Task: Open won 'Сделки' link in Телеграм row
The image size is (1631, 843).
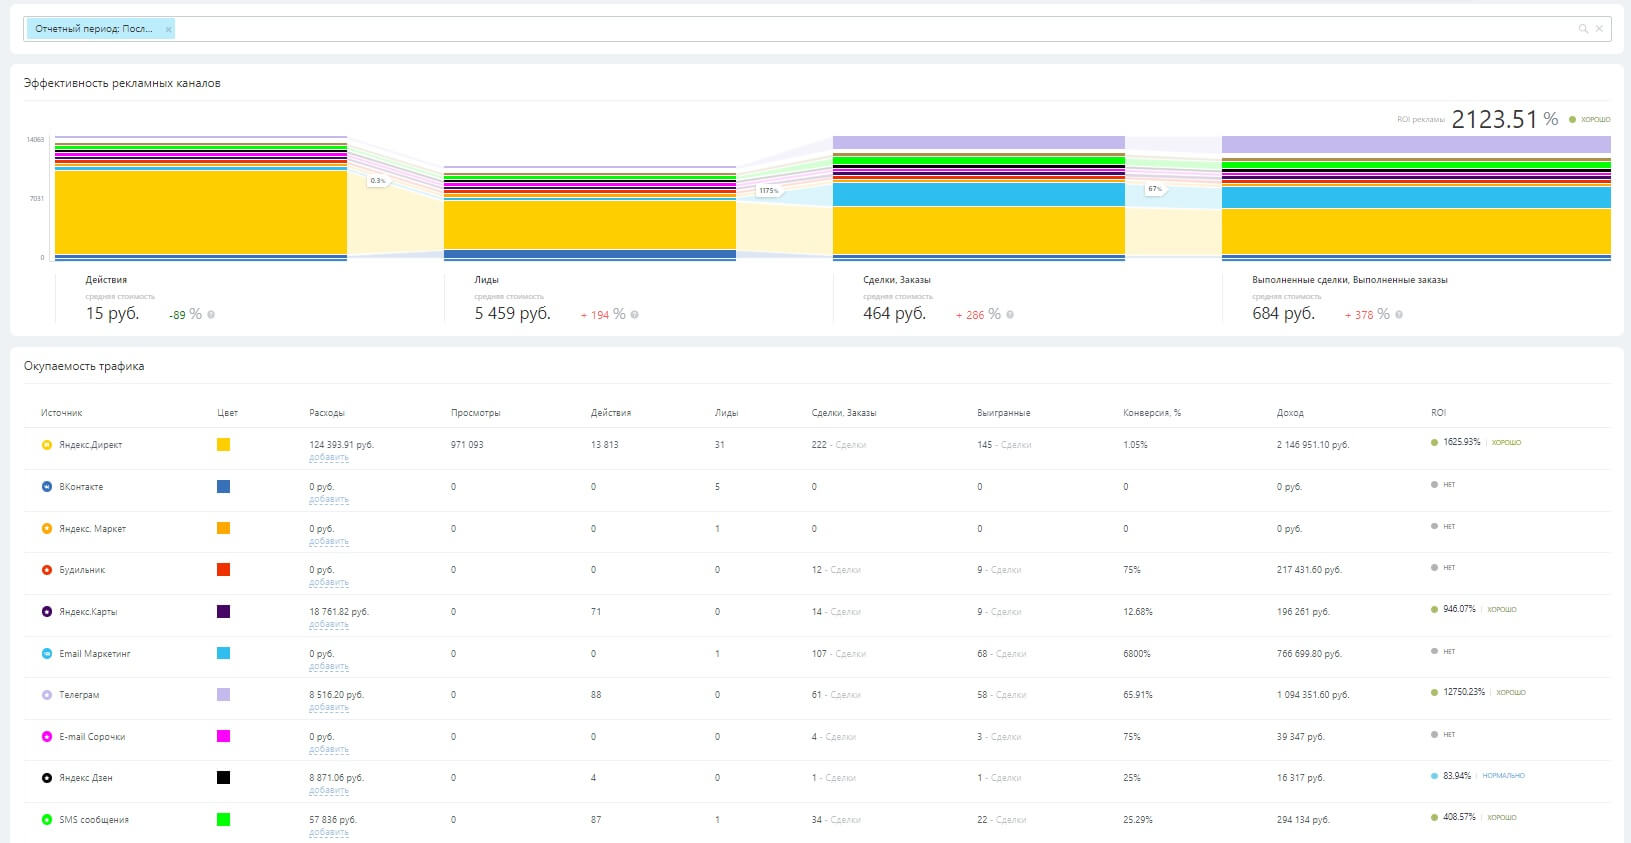Action: (1010, 695)
